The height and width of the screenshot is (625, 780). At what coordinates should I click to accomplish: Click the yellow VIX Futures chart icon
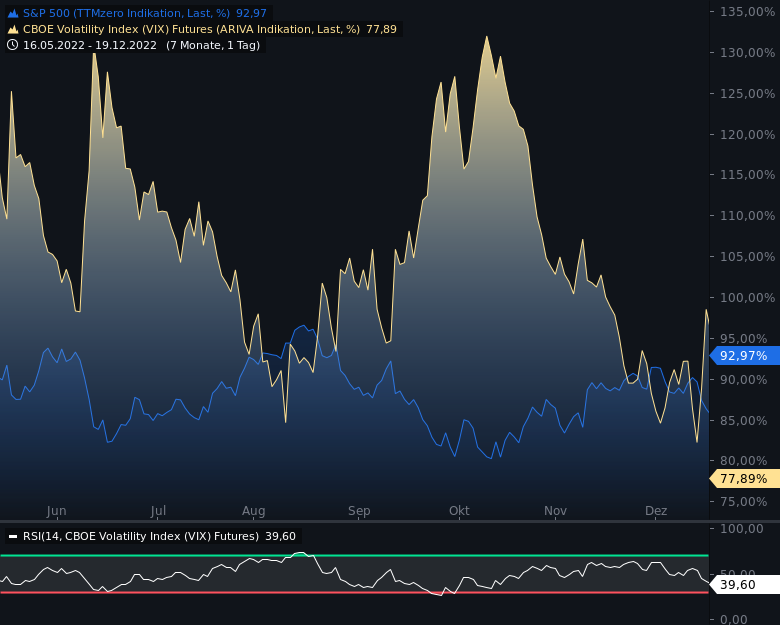pos(13,30)
